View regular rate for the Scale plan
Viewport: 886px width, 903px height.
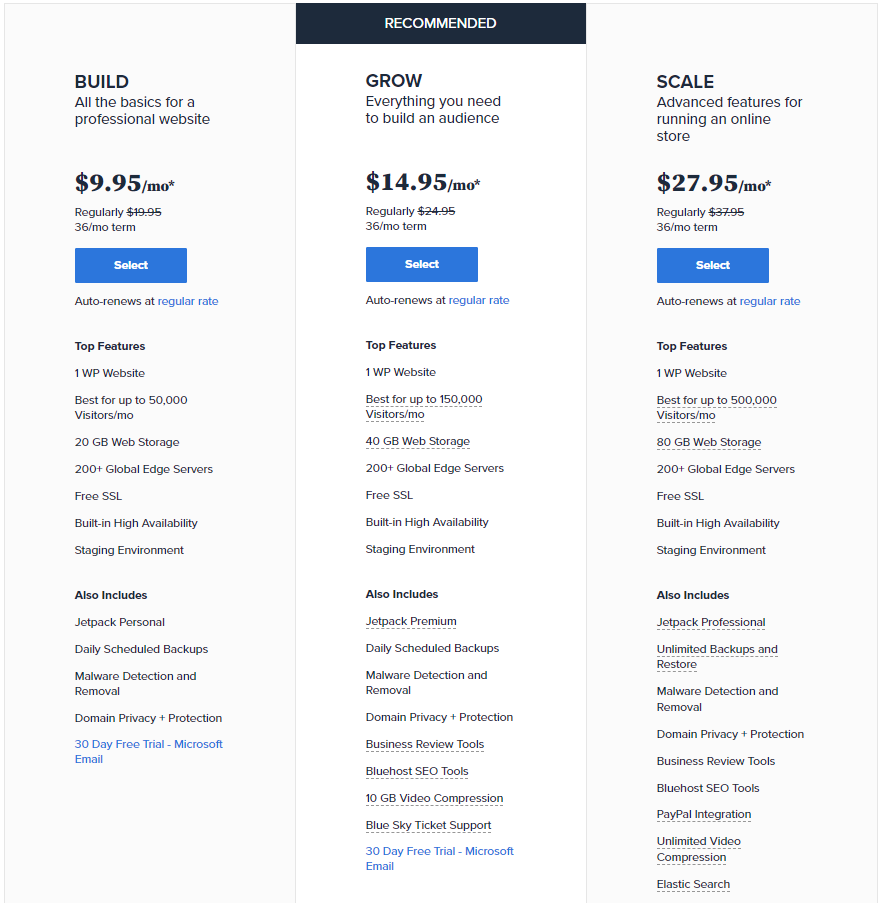pos(770,301)
